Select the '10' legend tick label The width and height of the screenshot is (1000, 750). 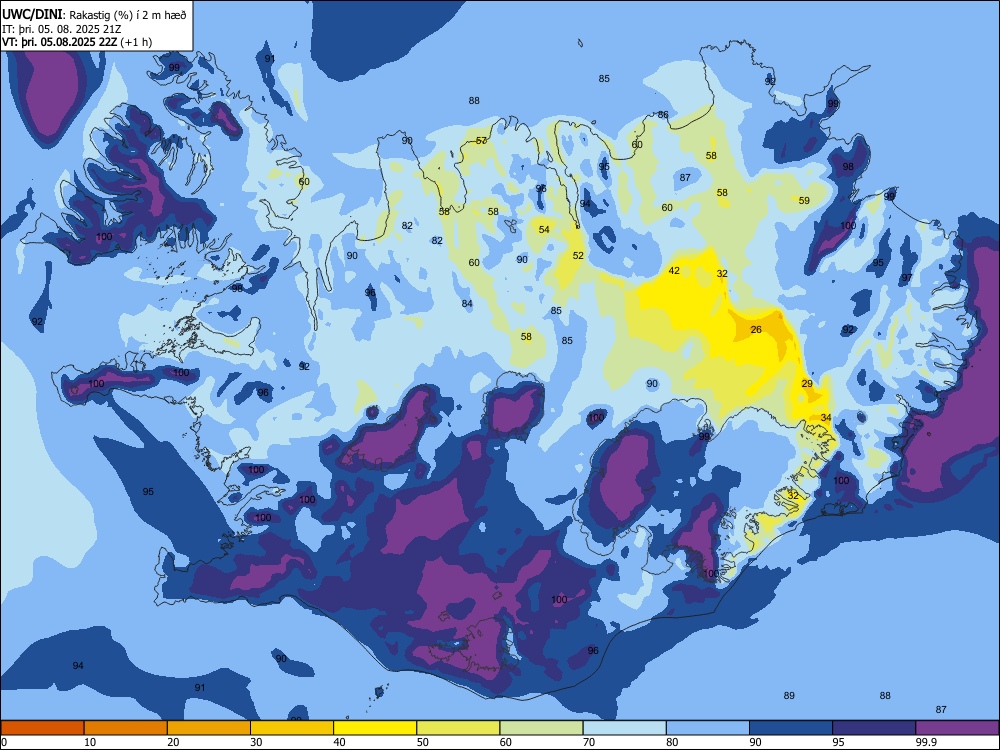pyautogui.click(x=90, y=742)
